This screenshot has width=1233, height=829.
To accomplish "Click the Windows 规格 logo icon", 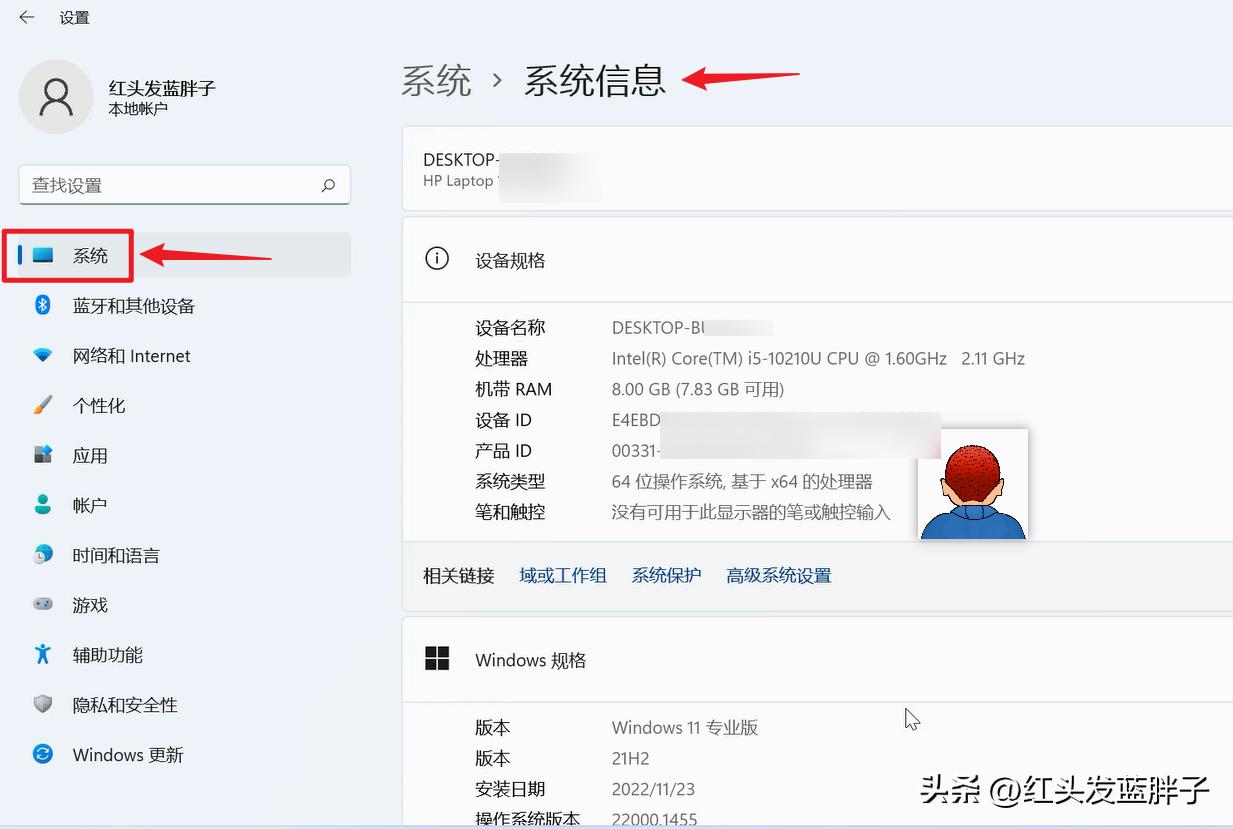I will [x=437, y=658].
